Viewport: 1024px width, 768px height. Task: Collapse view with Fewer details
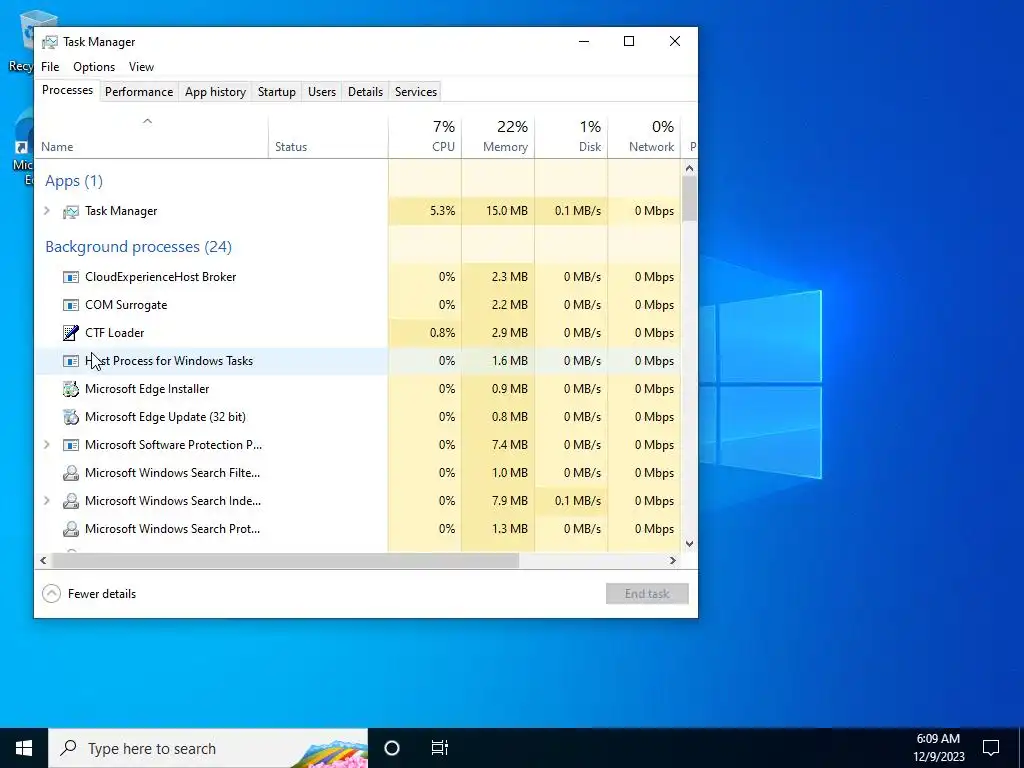tap(89, 594)
